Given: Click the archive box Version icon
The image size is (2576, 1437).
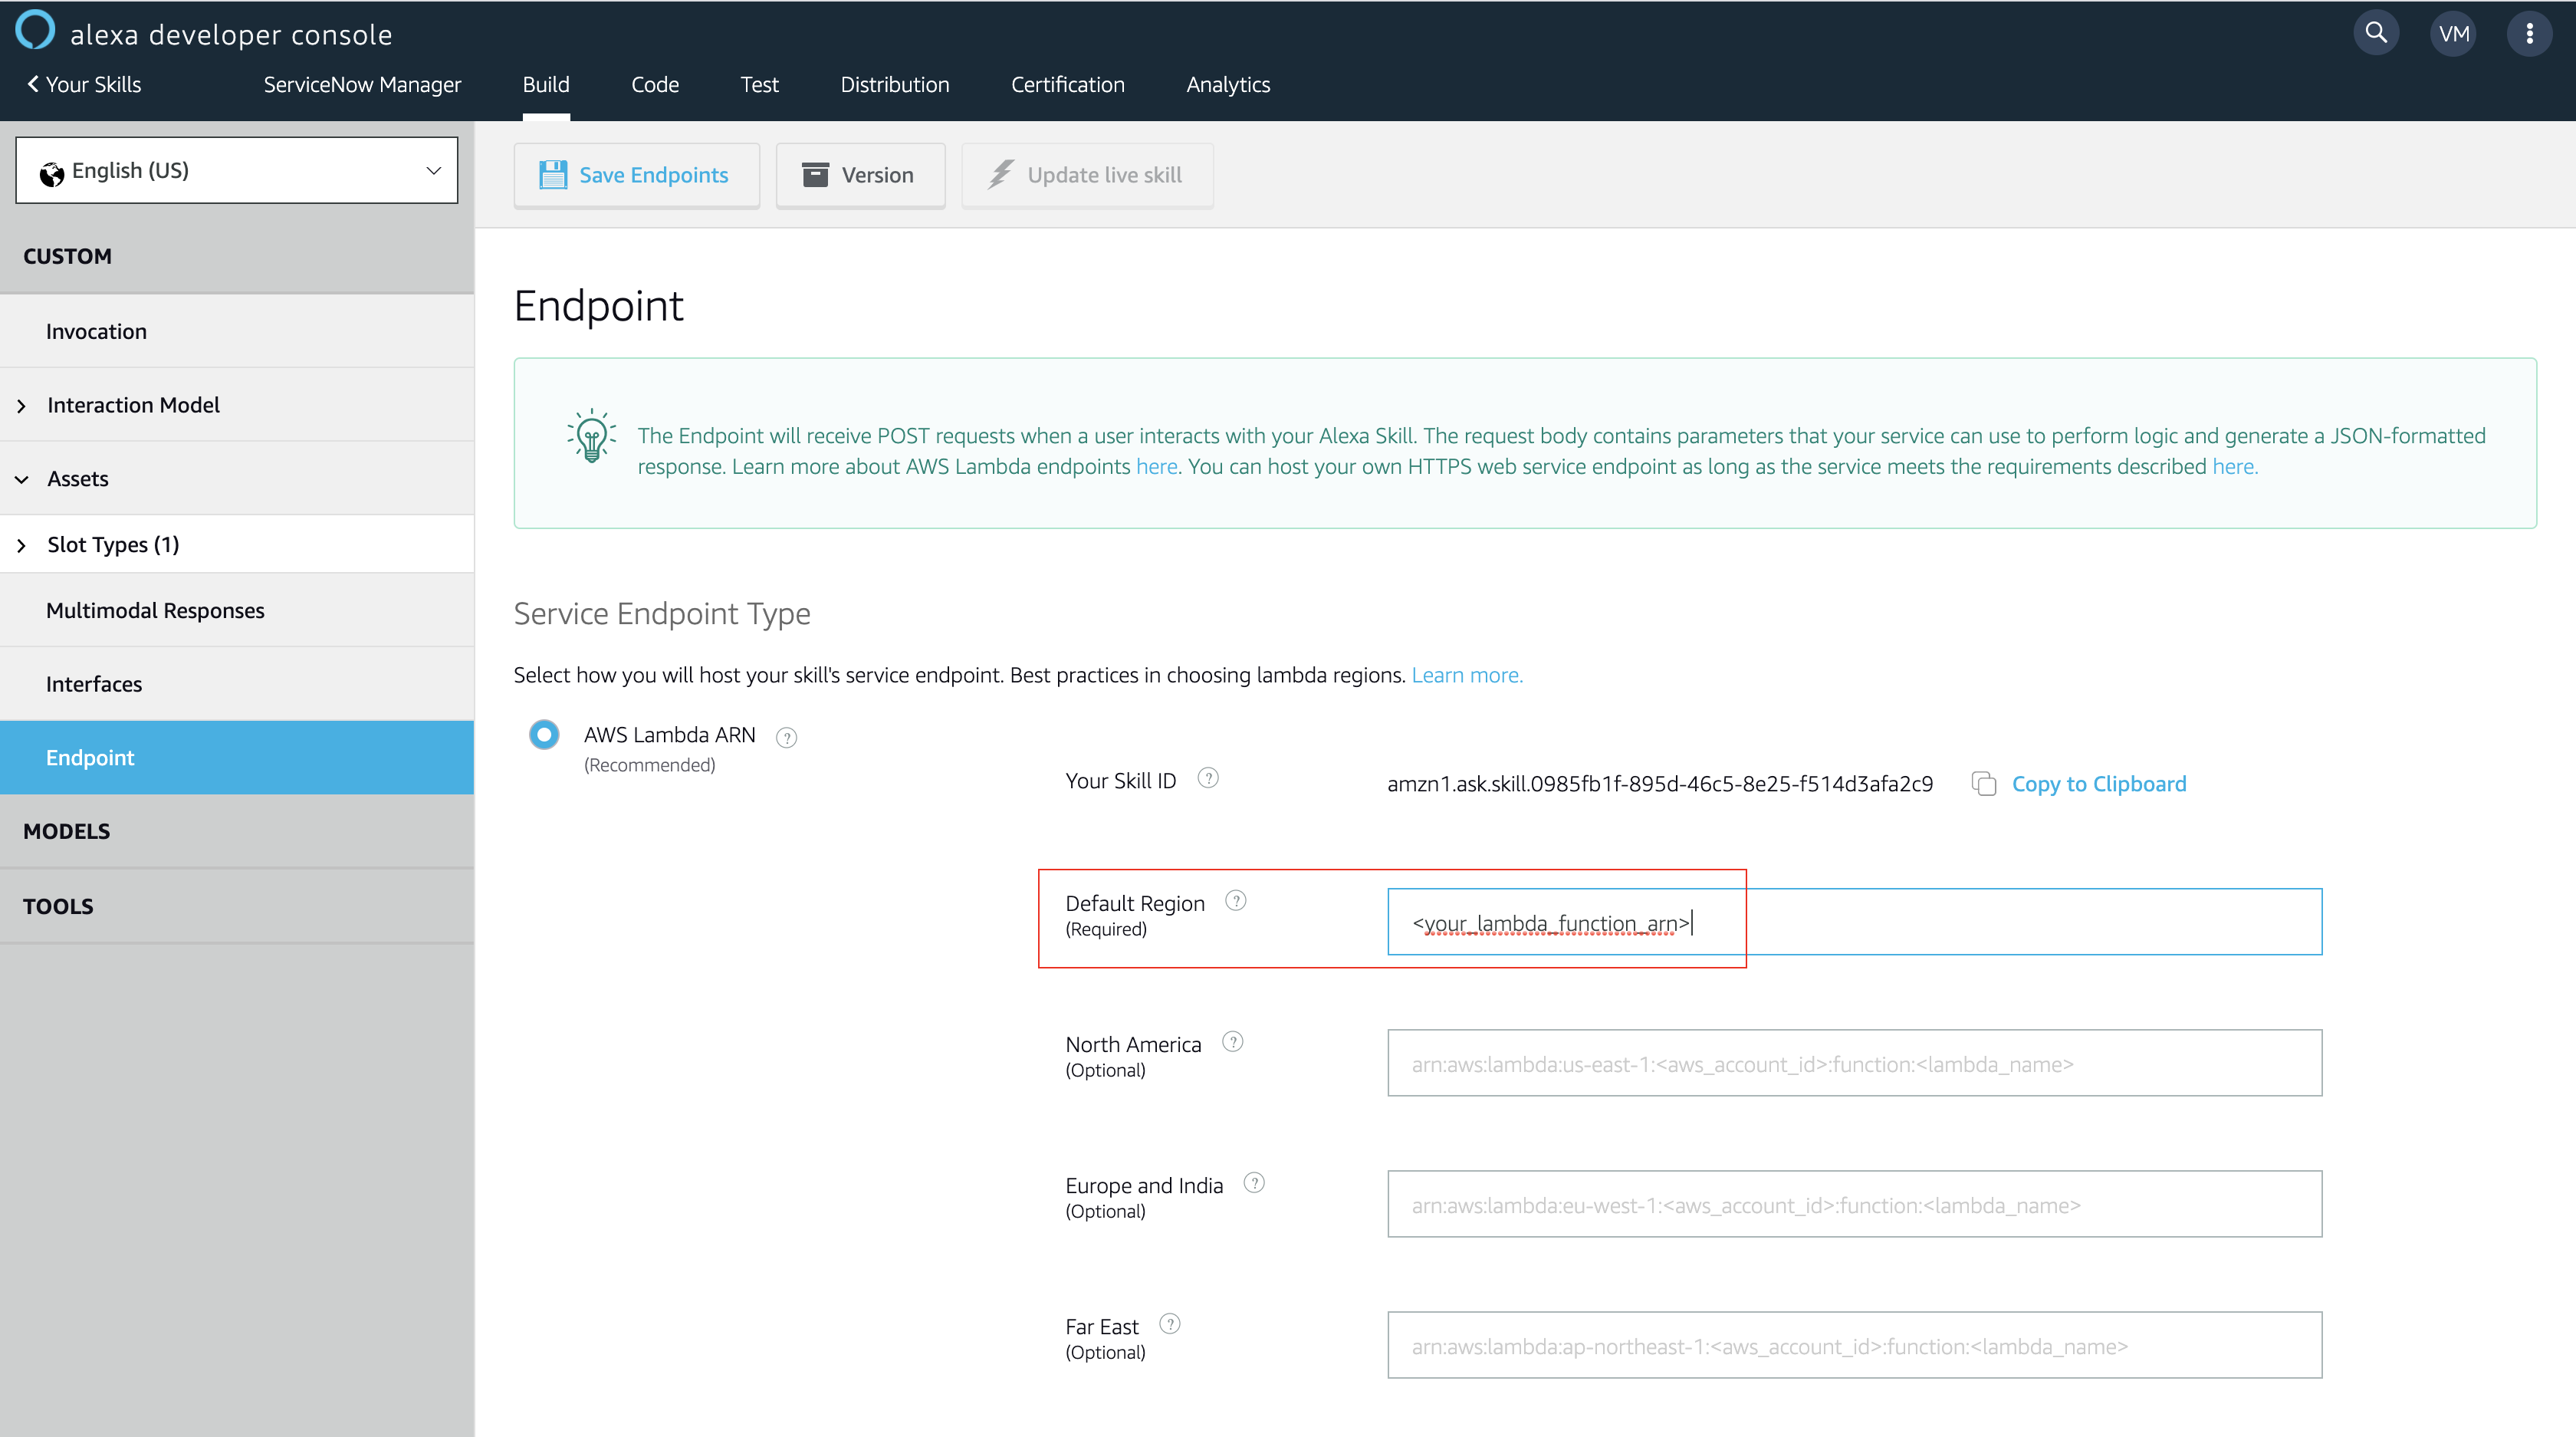Looking at the screenshot, I should [815, 175].
